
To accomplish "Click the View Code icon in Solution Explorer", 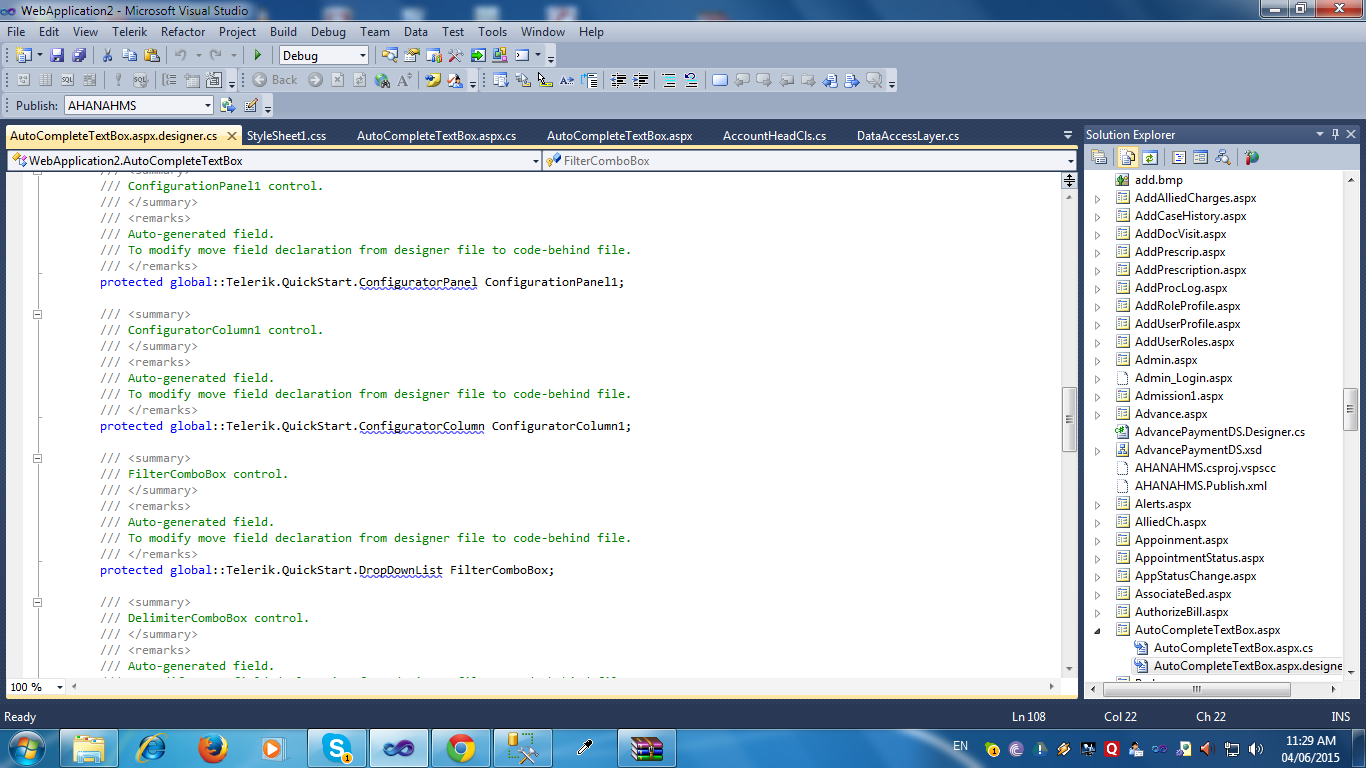I will coord(1179,157).
